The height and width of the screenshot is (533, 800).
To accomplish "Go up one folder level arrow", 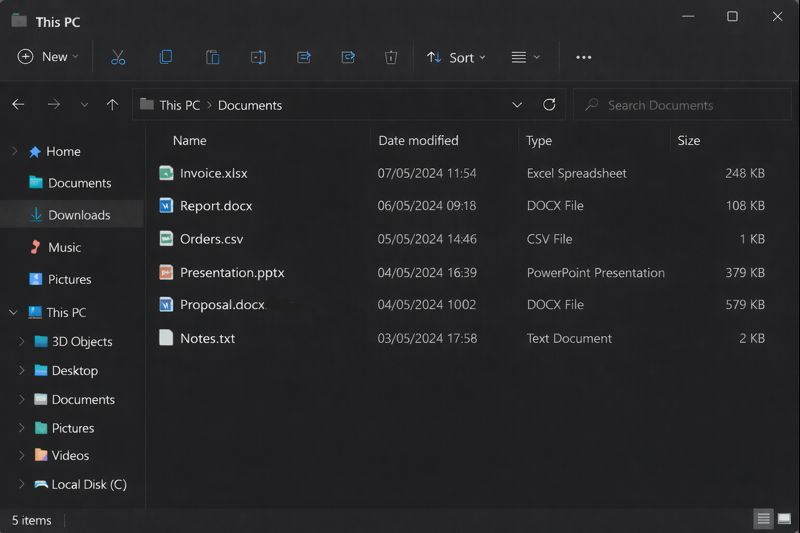I will (112, 105).
